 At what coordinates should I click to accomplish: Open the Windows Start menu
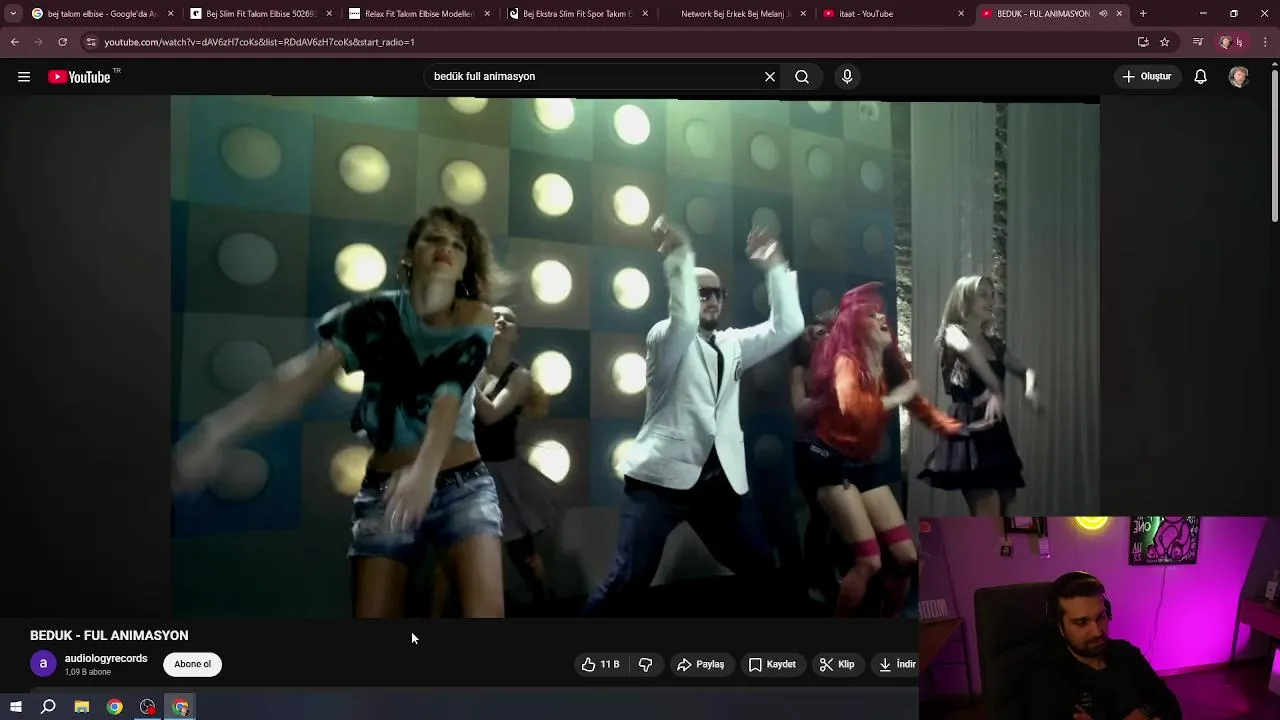15,707
